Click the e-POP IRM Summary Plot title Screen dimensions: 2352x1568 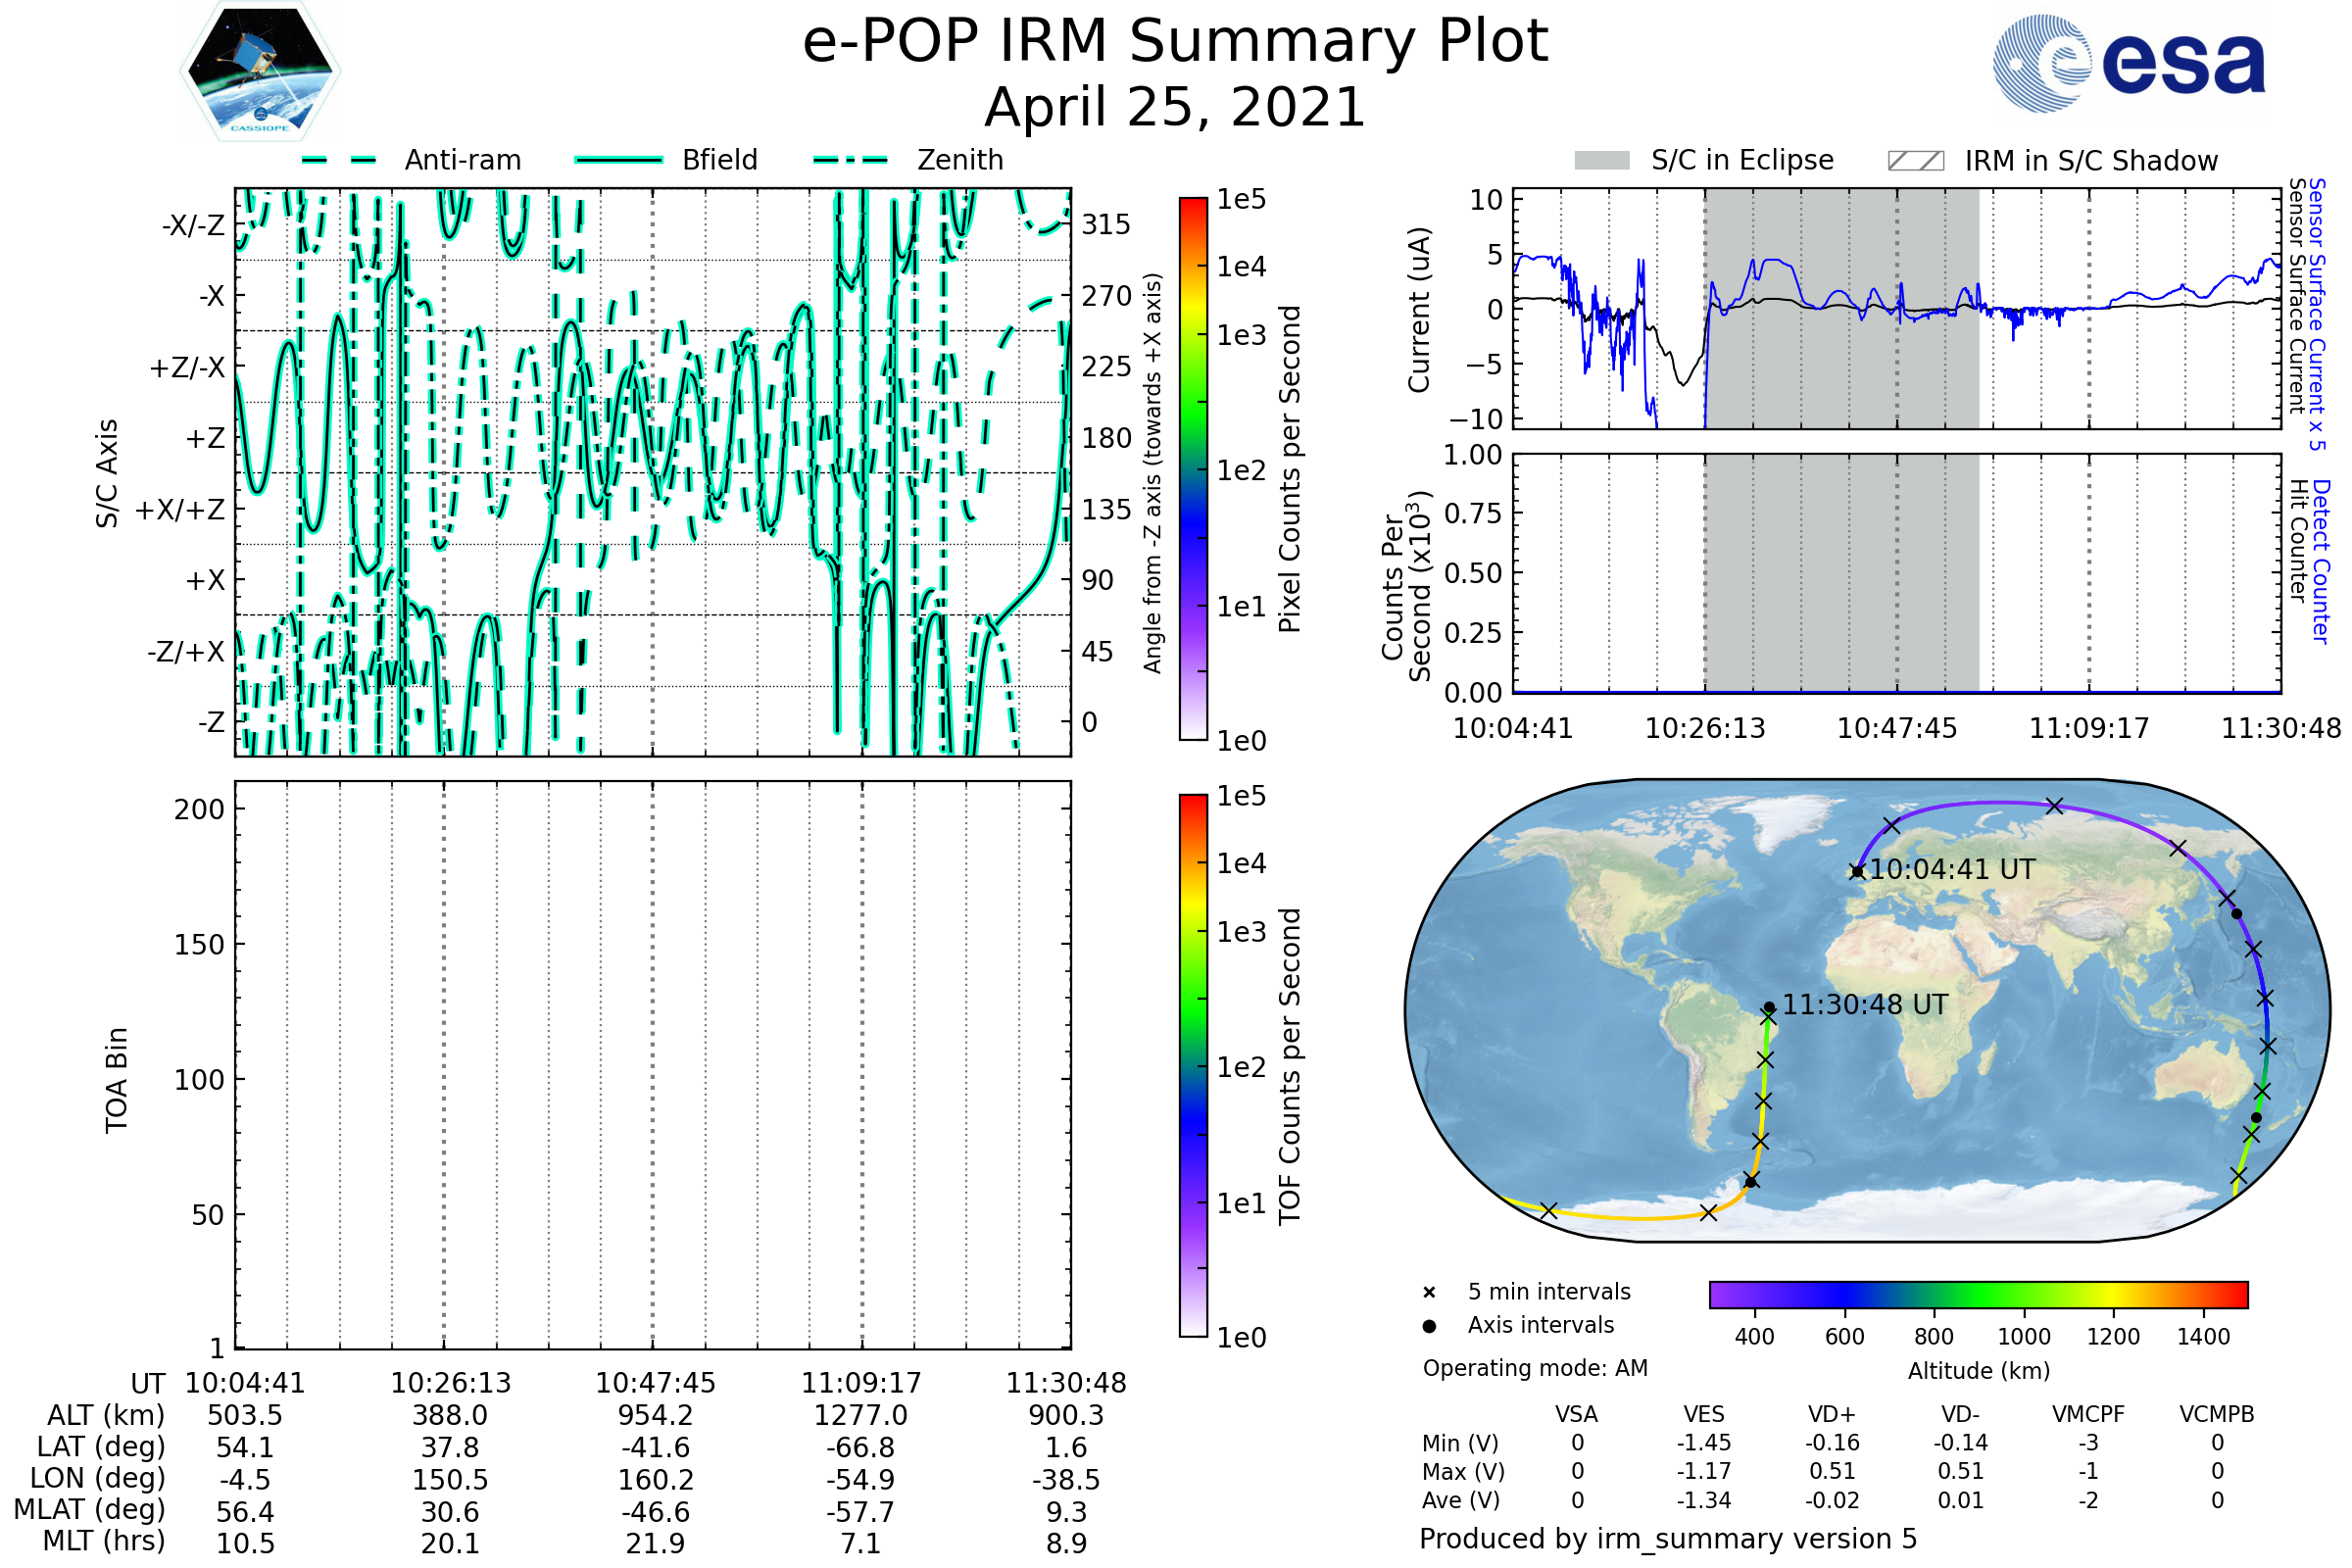pyautogui.click(x=1175, y=42)
